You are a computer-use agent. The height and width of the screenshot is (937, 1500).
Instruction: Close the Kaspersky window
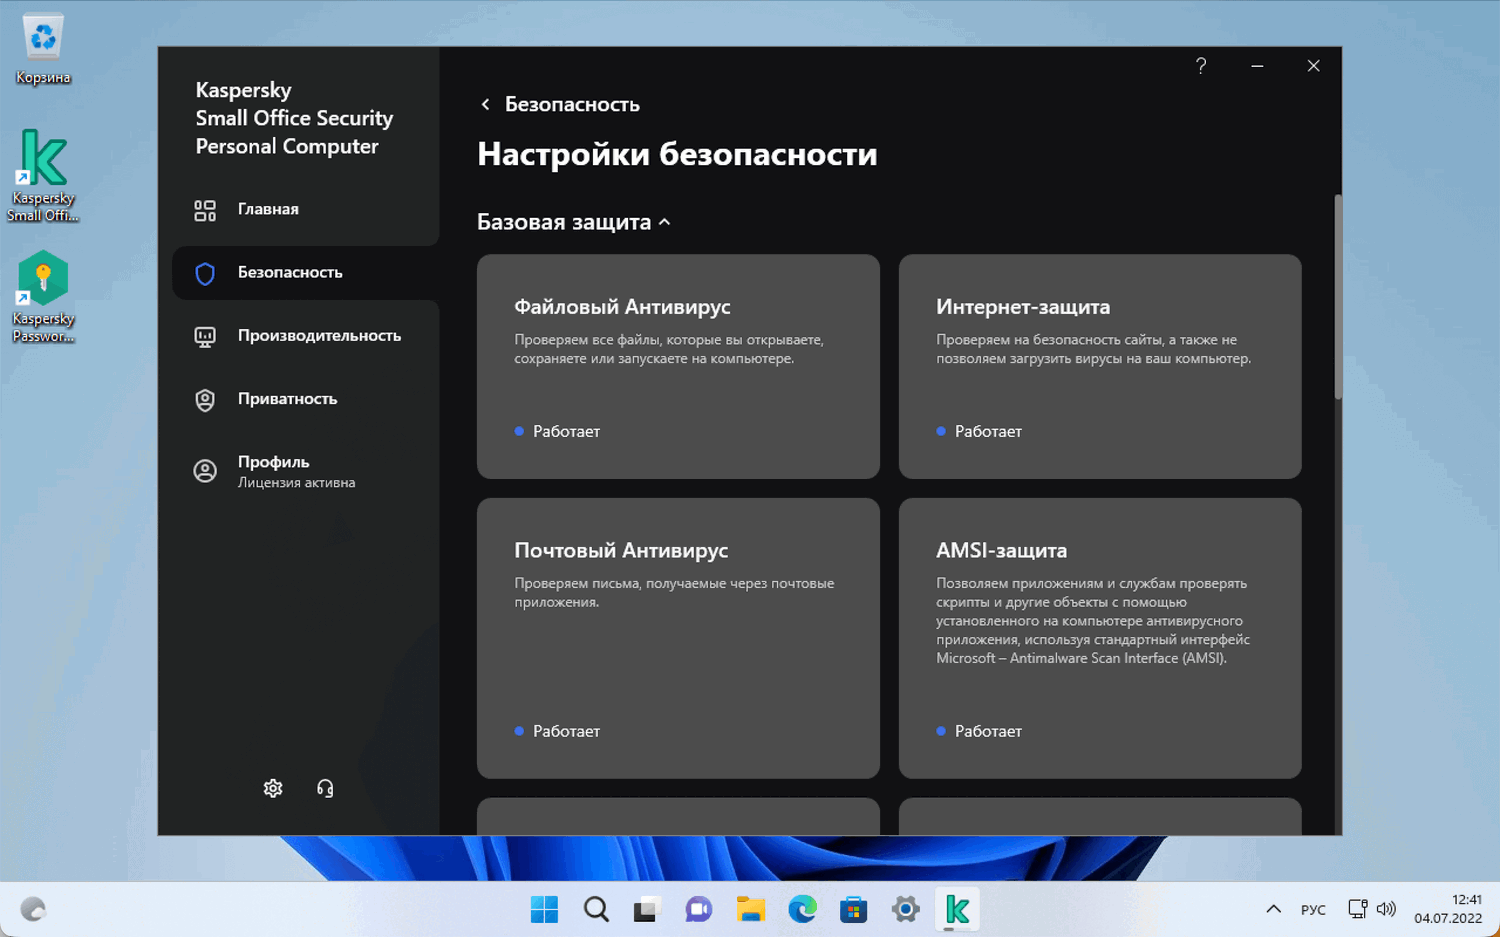1313,66
